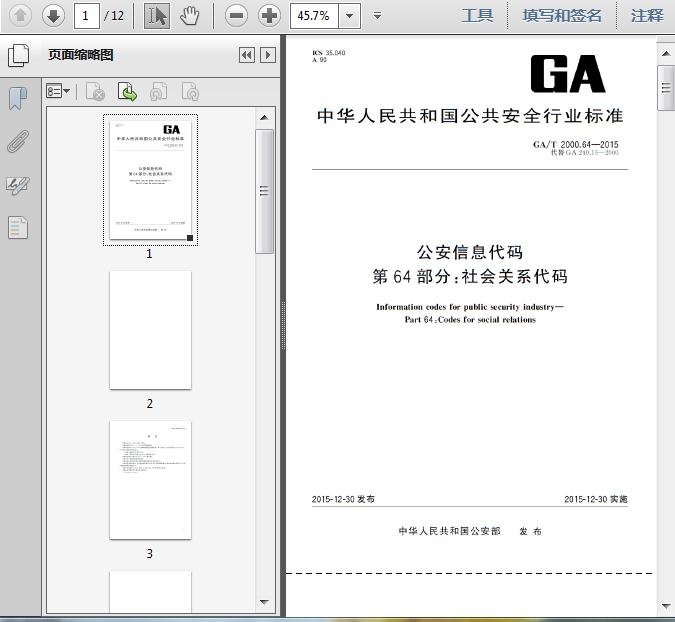Click the text 第 64 部分:社会关系代码
The height and width of the screenshot is (622, 675).
470,276
